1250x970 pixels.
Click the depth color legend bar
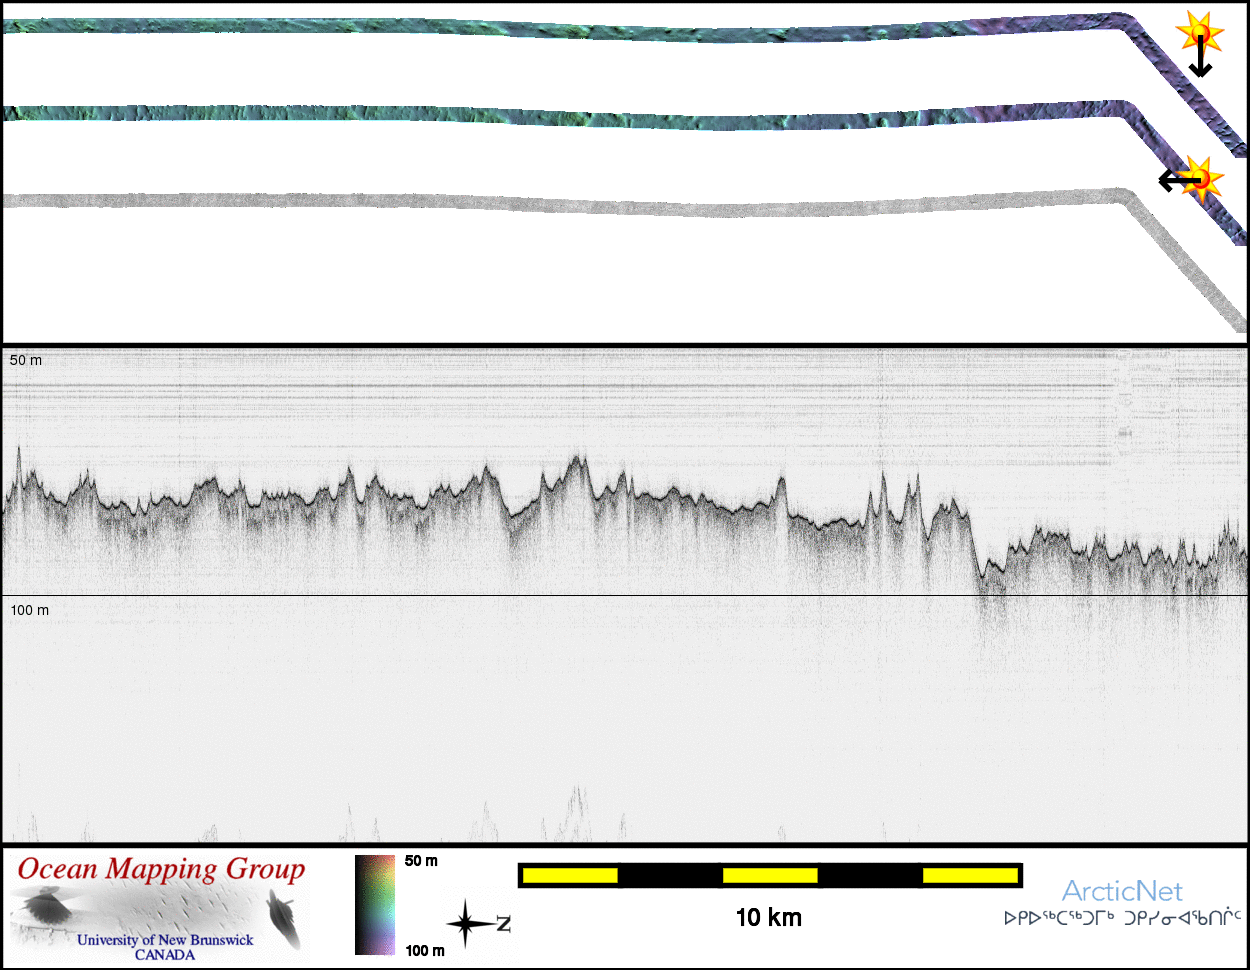(x=375, y=905)
